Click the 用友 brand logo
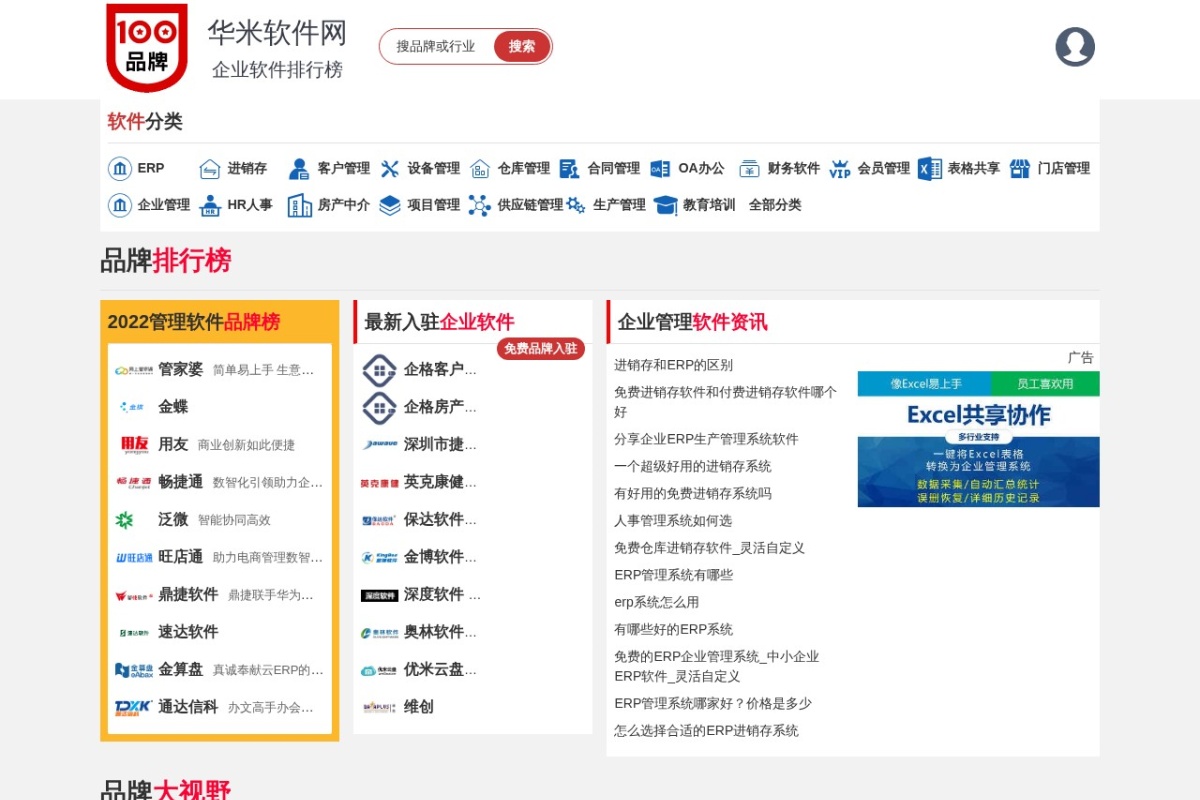This screenshot has height=800, width=1200. pos(134,445)
